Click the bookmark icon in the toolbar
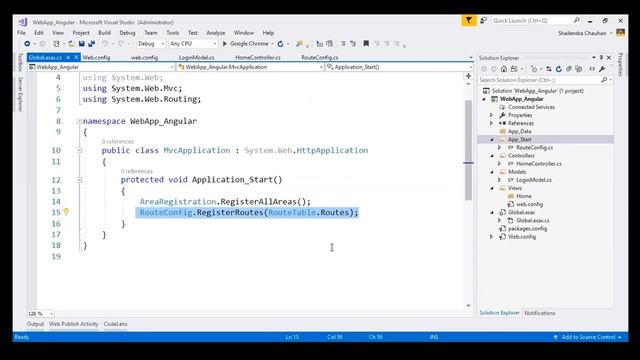This screenshot has height=360, width=640. coord(366,43)
